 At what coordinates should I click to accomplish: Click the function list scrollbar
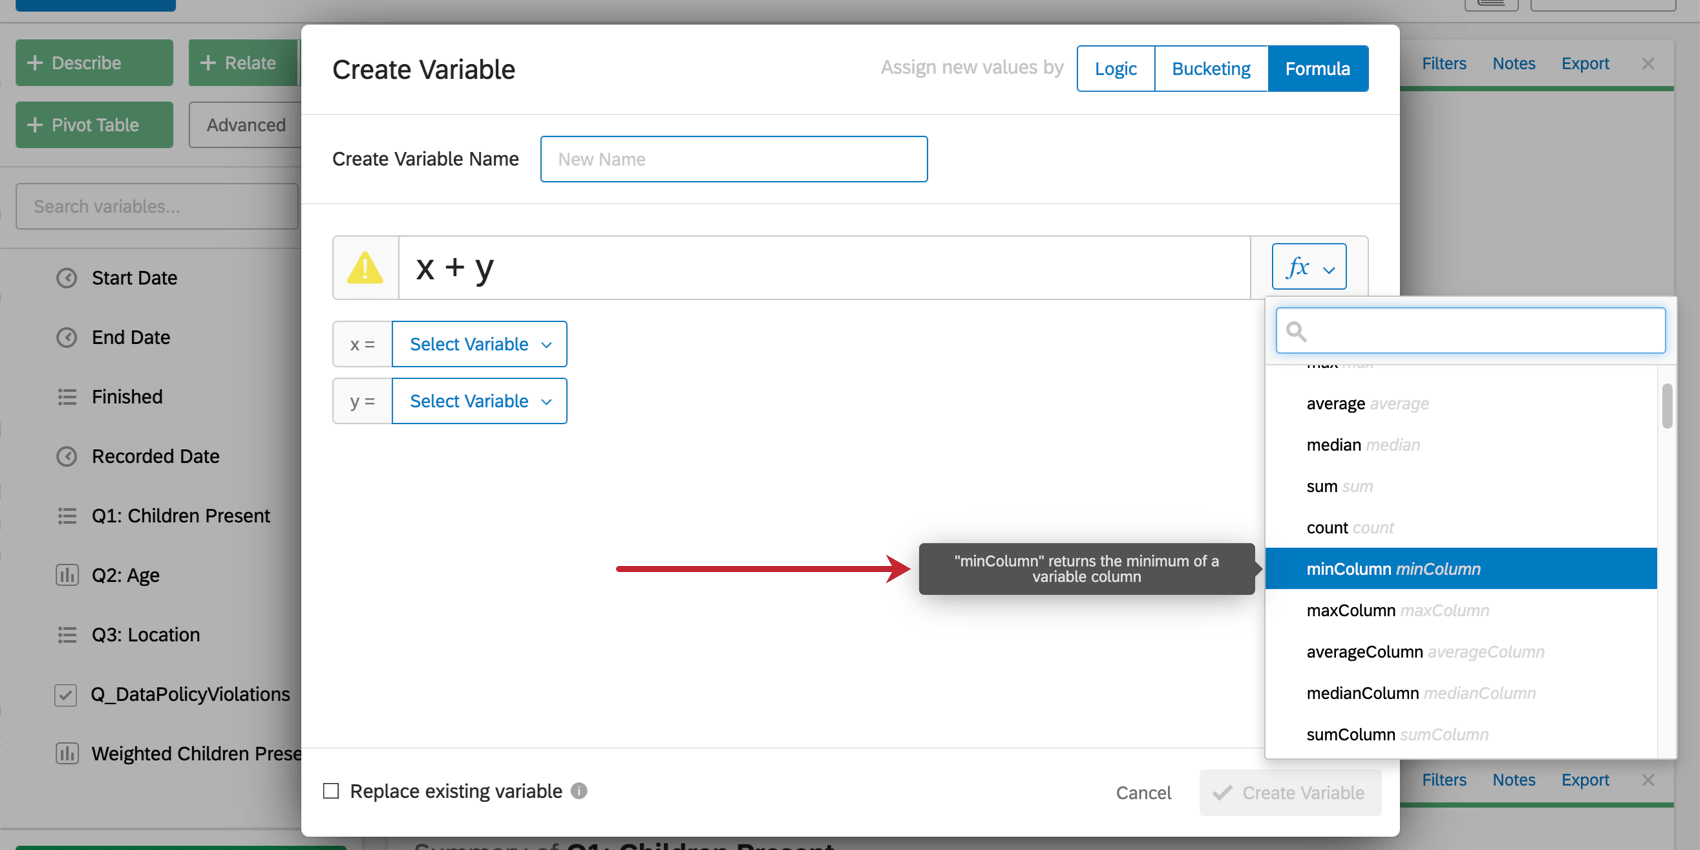(x=1667, y=406)
